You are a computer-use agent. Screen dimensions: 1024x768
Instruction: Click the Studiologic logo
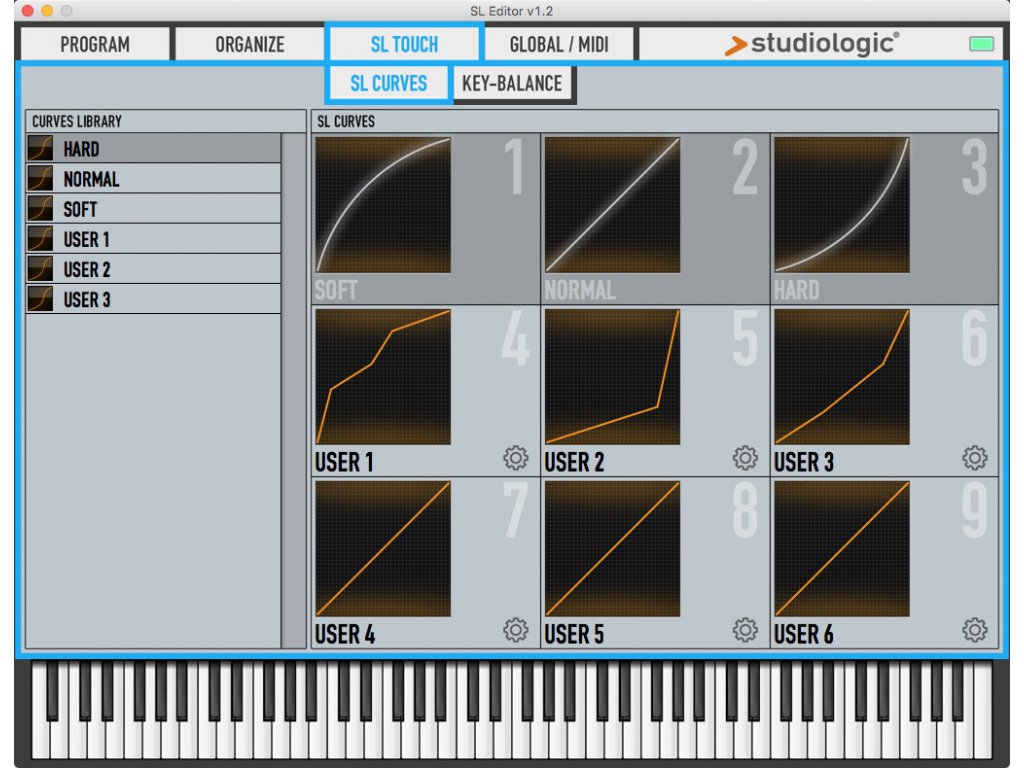tap(812, 44)
